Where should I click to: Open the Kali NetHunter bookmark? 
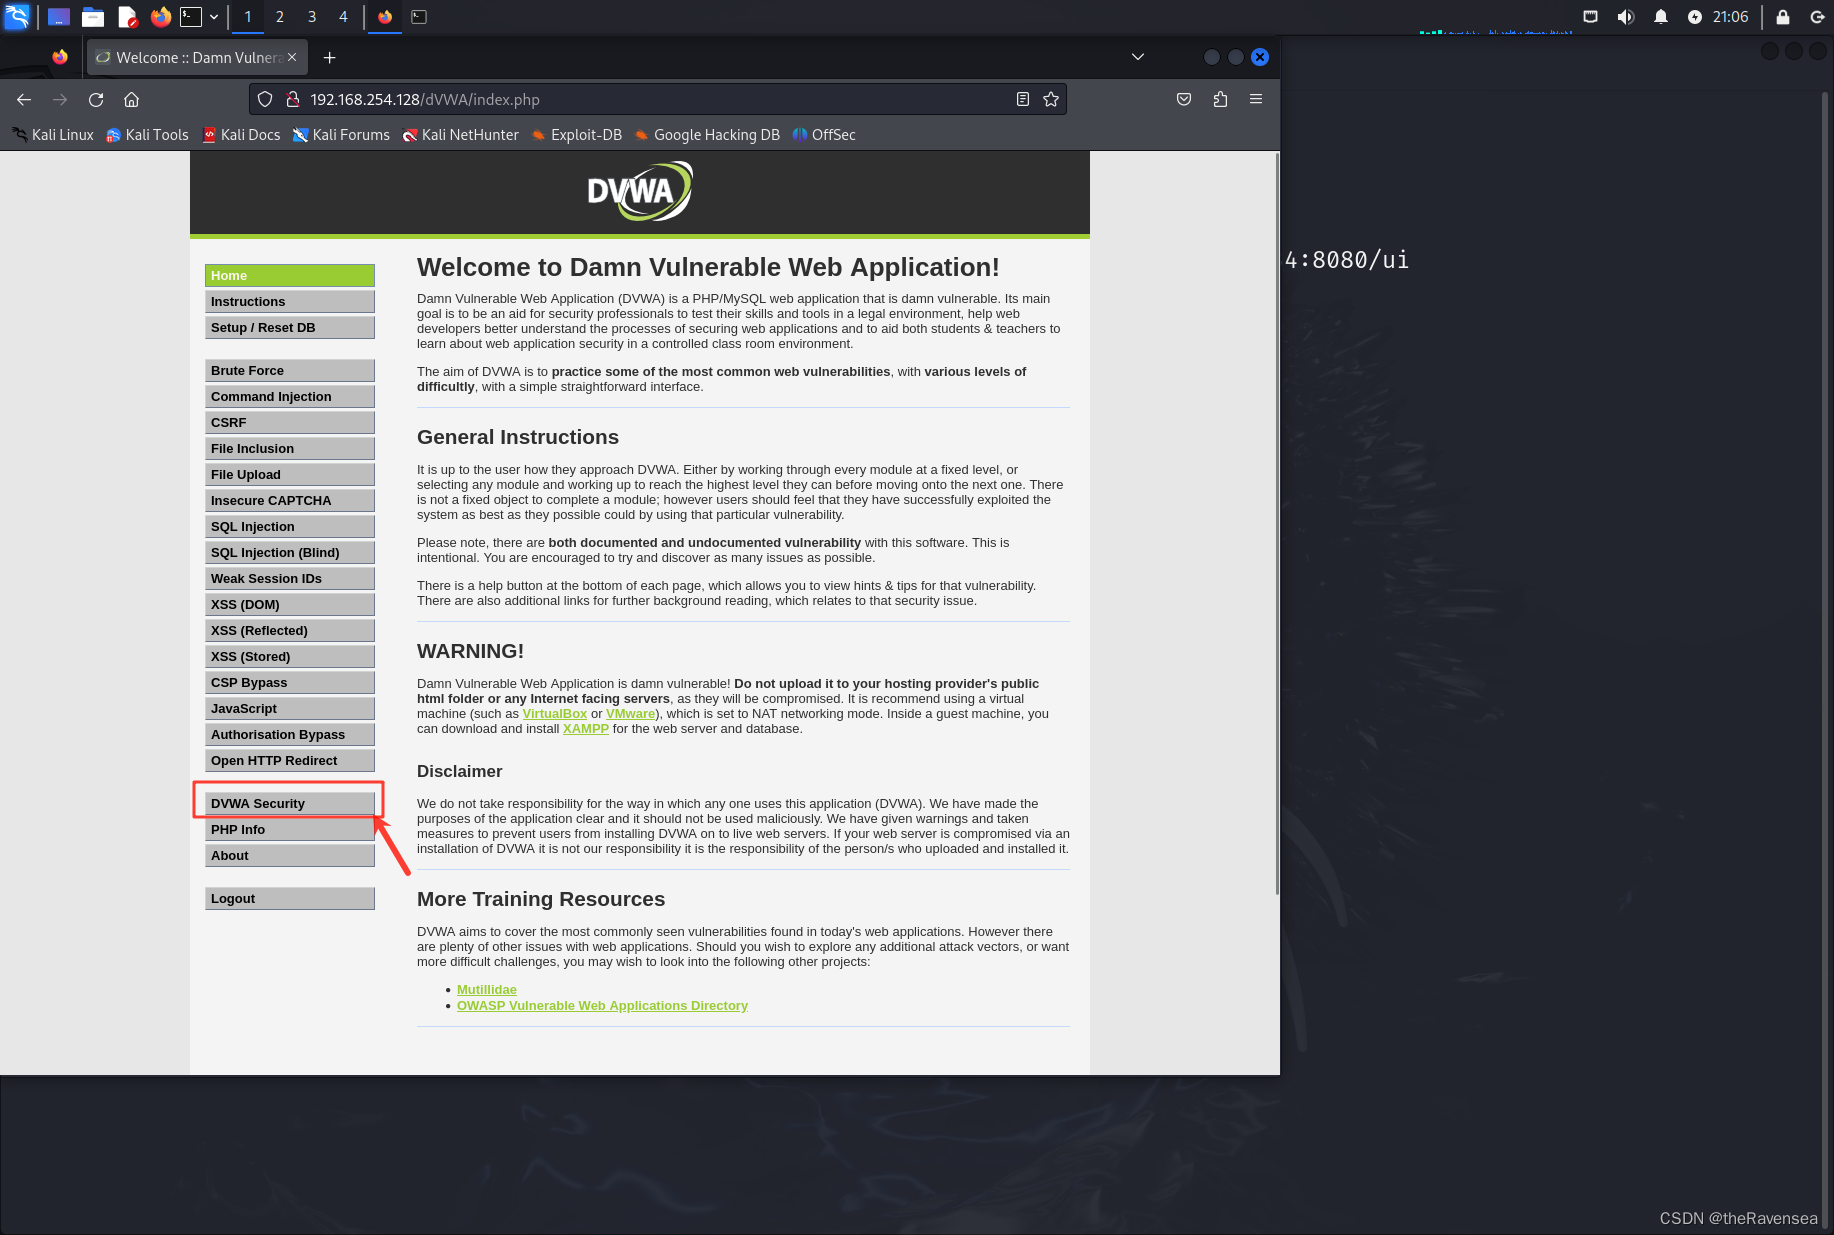pyautogui.click(x=460, y=135)
